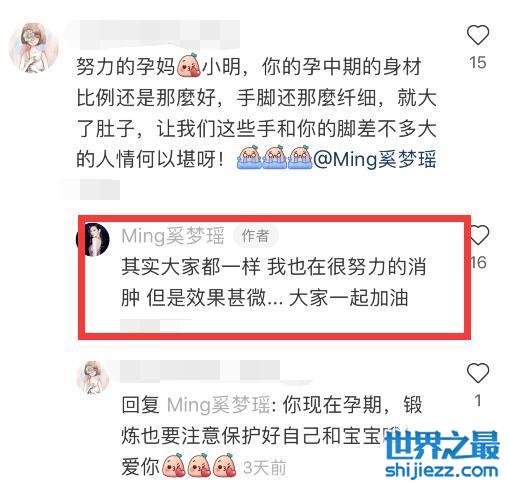Tap the 世界之最 shijiezz.com watermark

(x=442, y=455)
